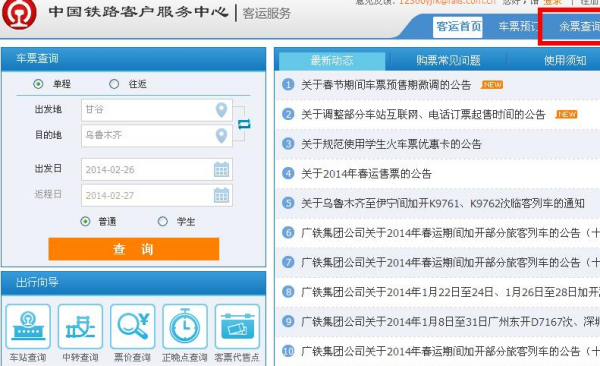The width and height of the screenshot is (600, 366).
Task: Open 客运首页 in the top navigation
Action: [458, 27]
